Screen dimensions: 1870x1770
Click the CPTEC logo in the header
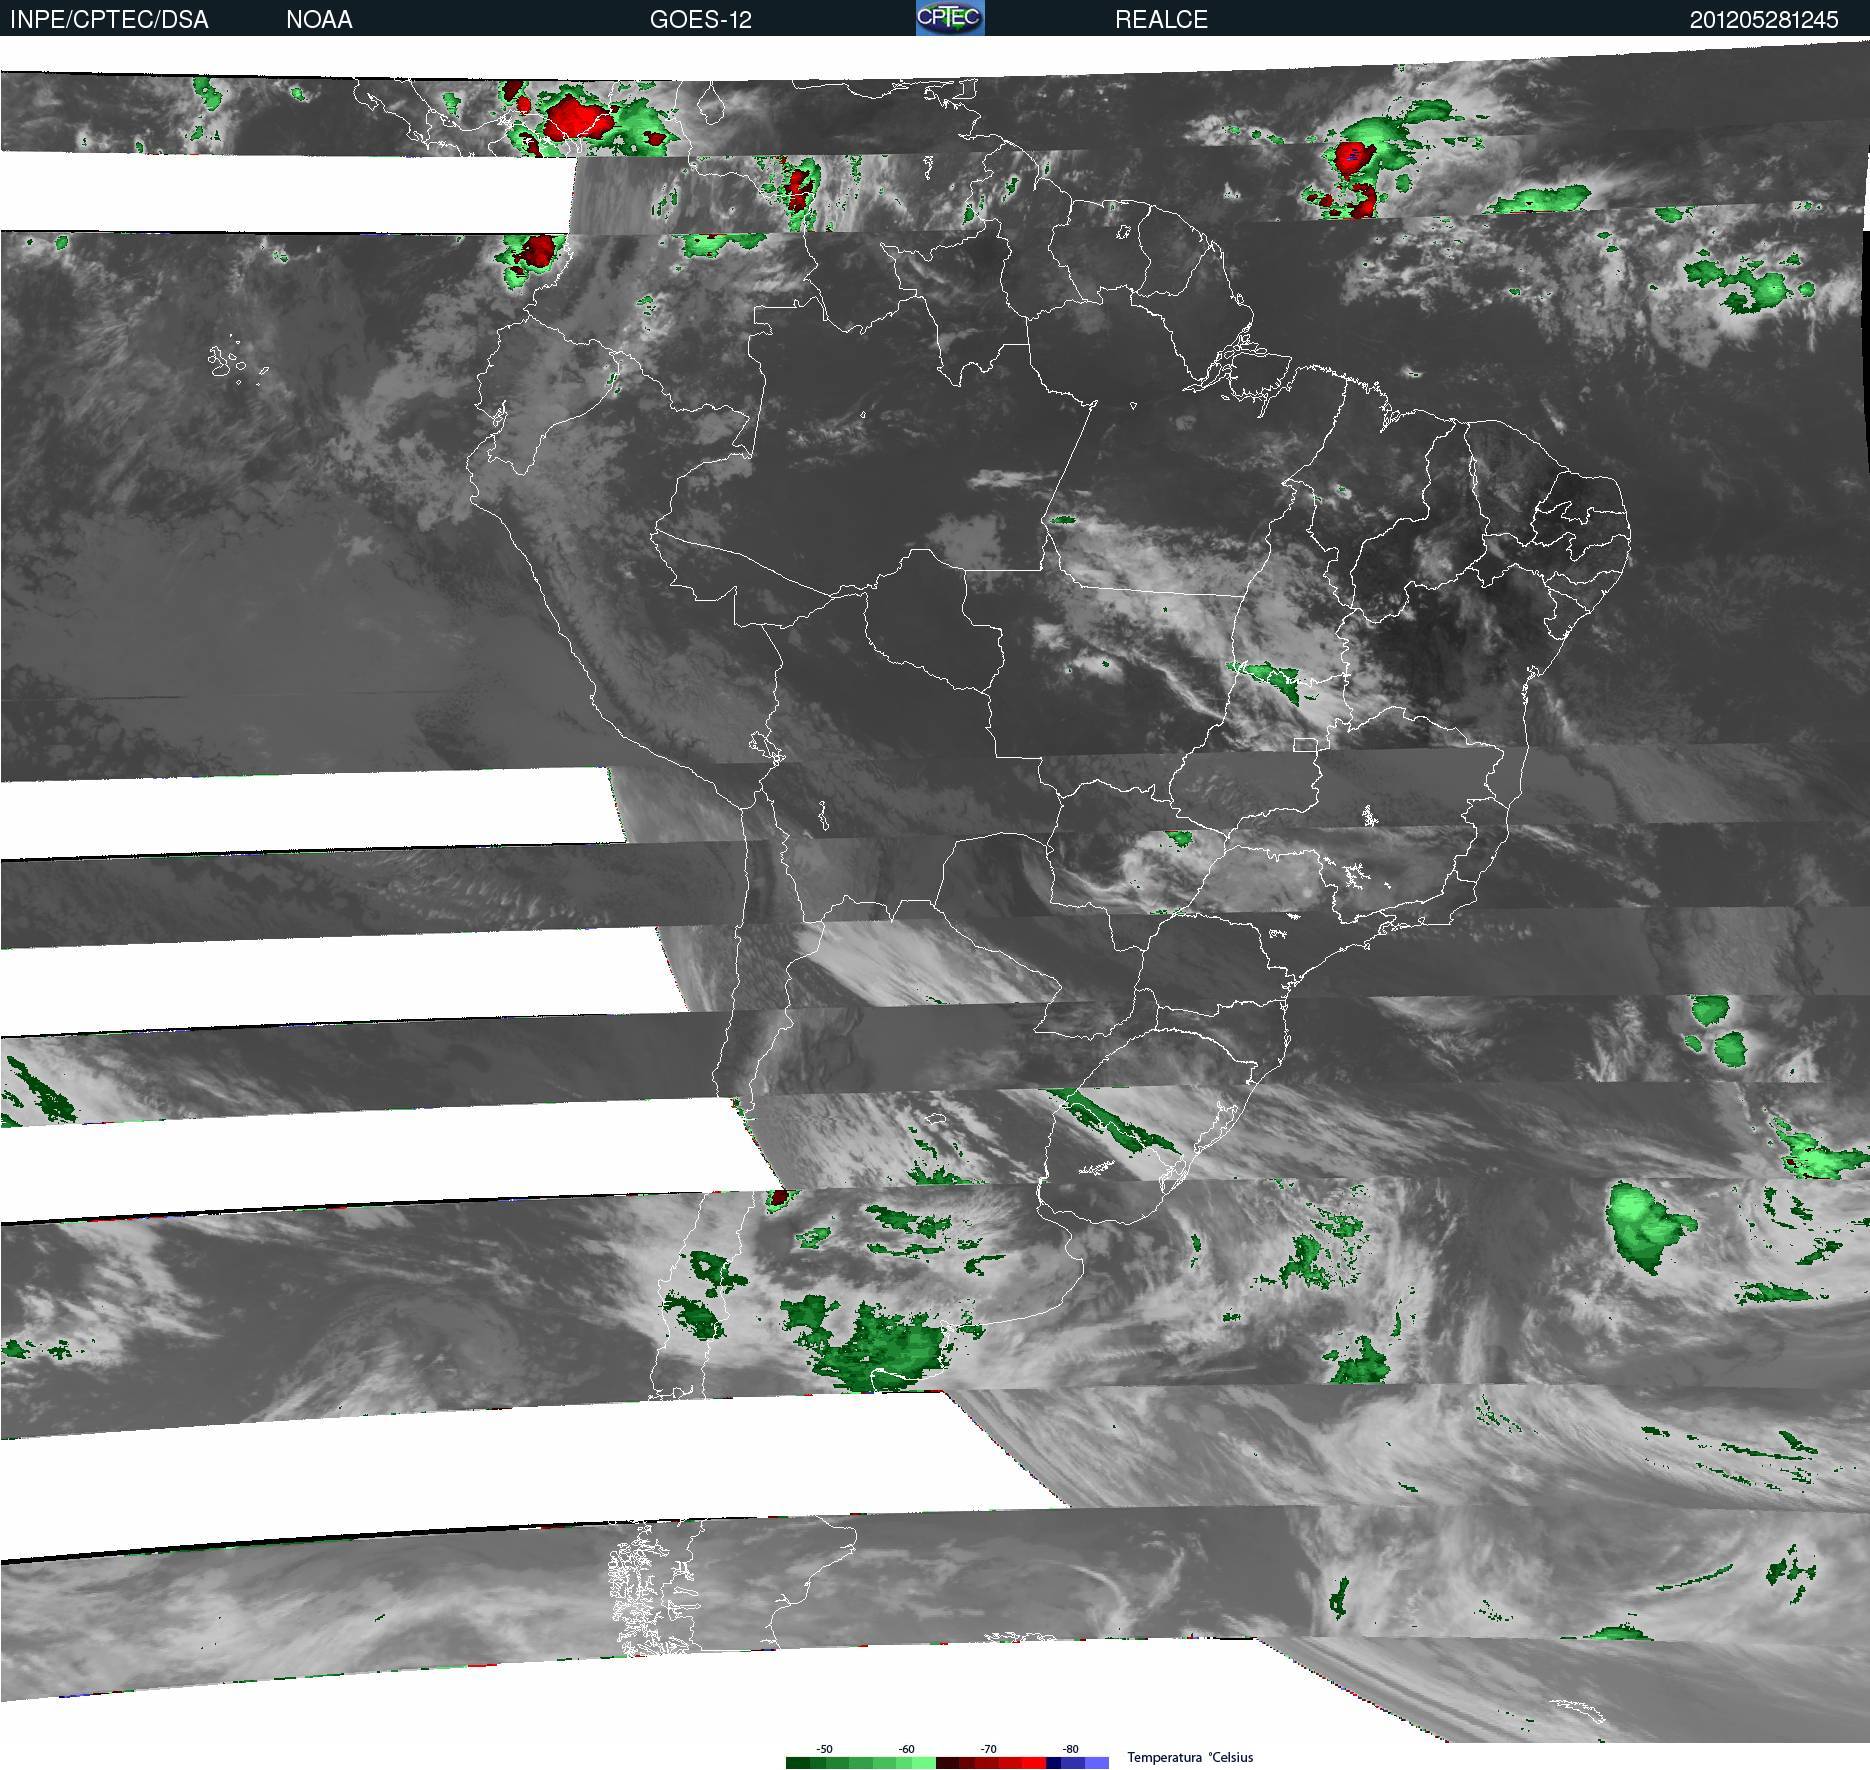pos(950,18)
